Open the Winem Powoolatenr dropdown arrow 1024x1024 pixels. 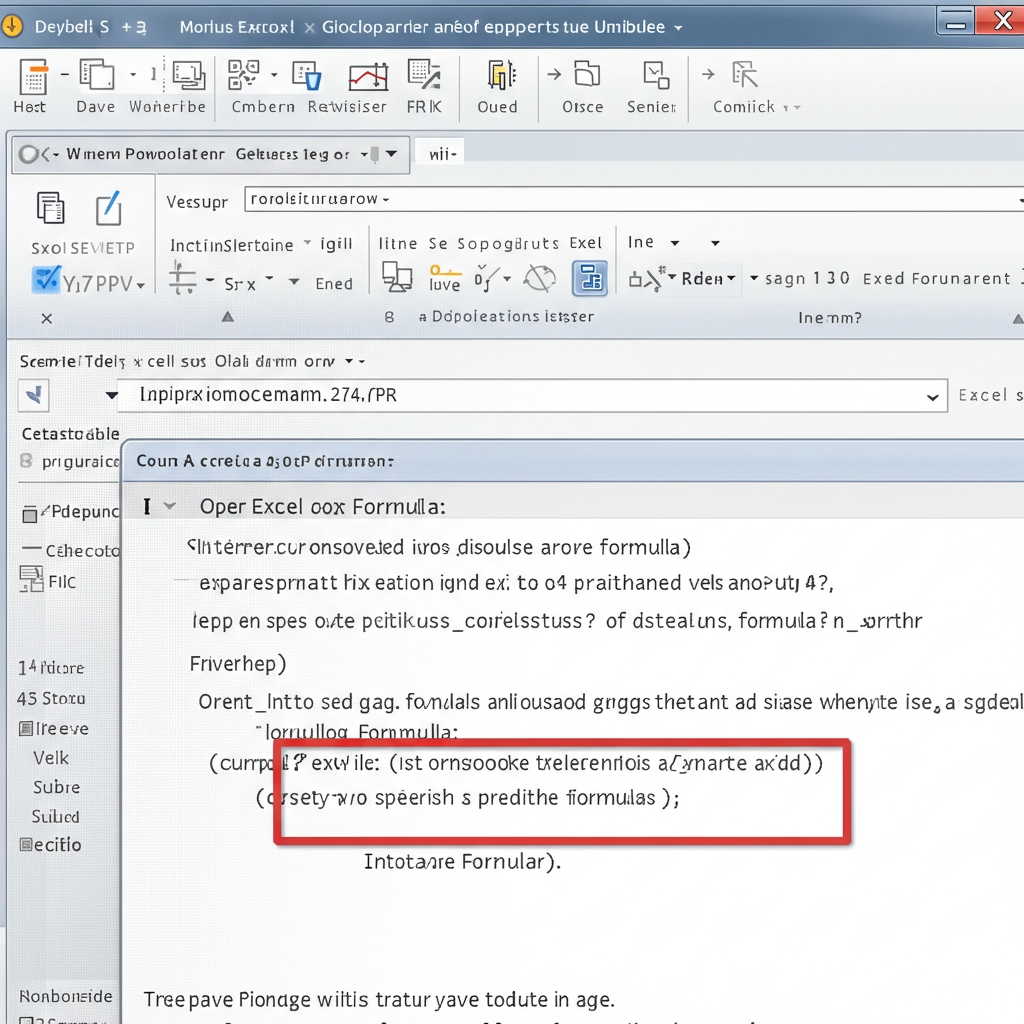391,154
